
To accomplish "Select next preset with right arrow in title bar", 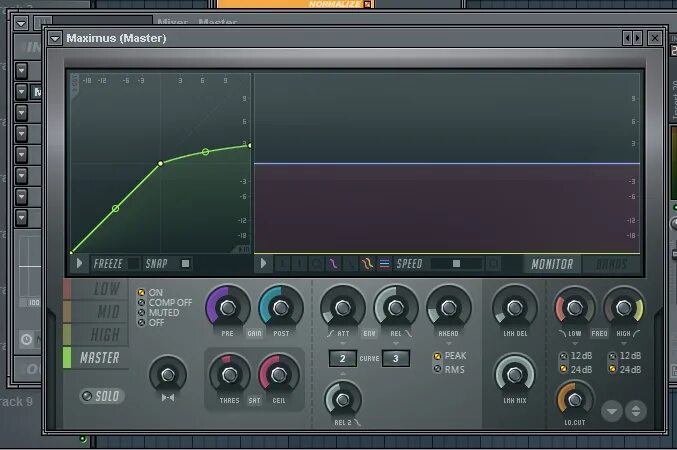I will click(637, 38).
